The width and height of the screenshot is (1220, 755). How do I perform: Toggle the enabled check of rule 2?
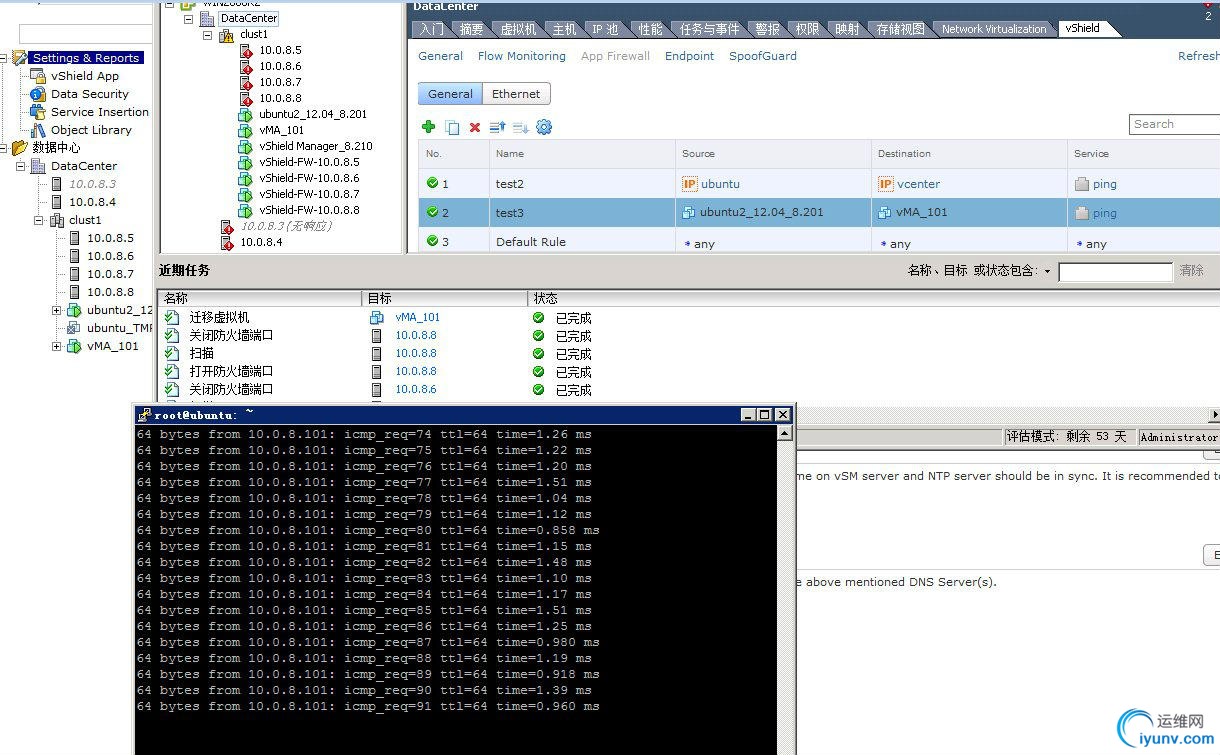[x=433, y=212]
